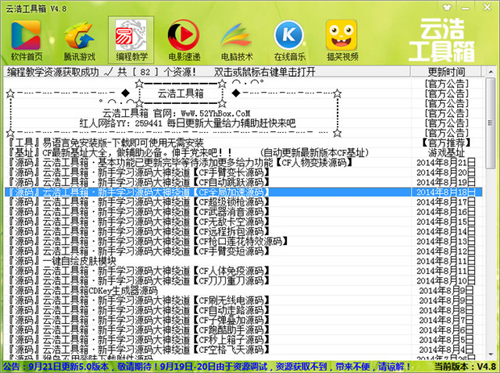Viewport: 500px width, 373px height.
Task: Click the date cell 2014年8月12日
Action: tap(446, 251)
